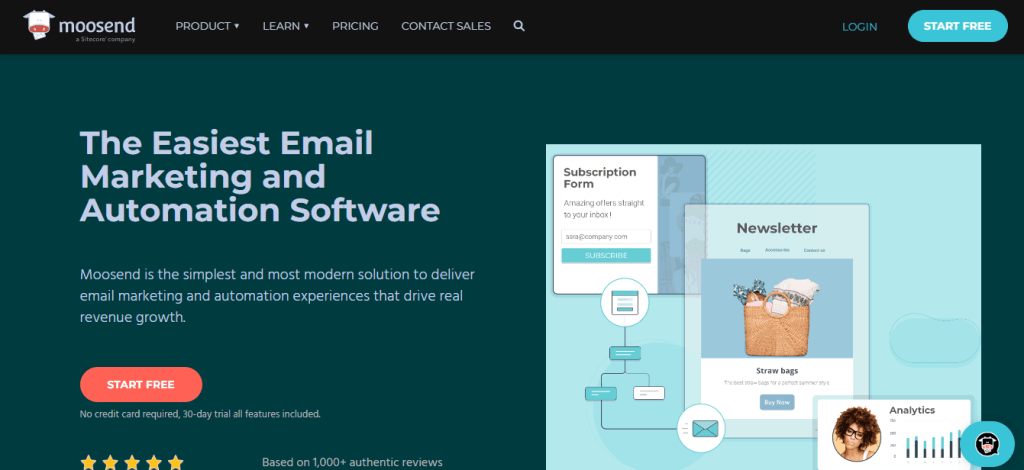Open the CONTACT SALES page

pos(446,26)
